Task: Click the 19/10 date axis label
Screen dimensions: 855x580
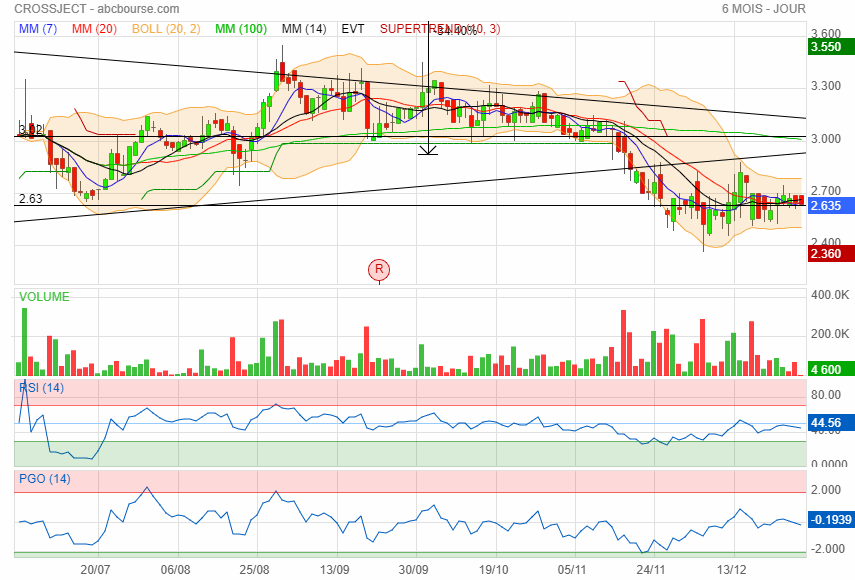Action: tap(493, 570)
